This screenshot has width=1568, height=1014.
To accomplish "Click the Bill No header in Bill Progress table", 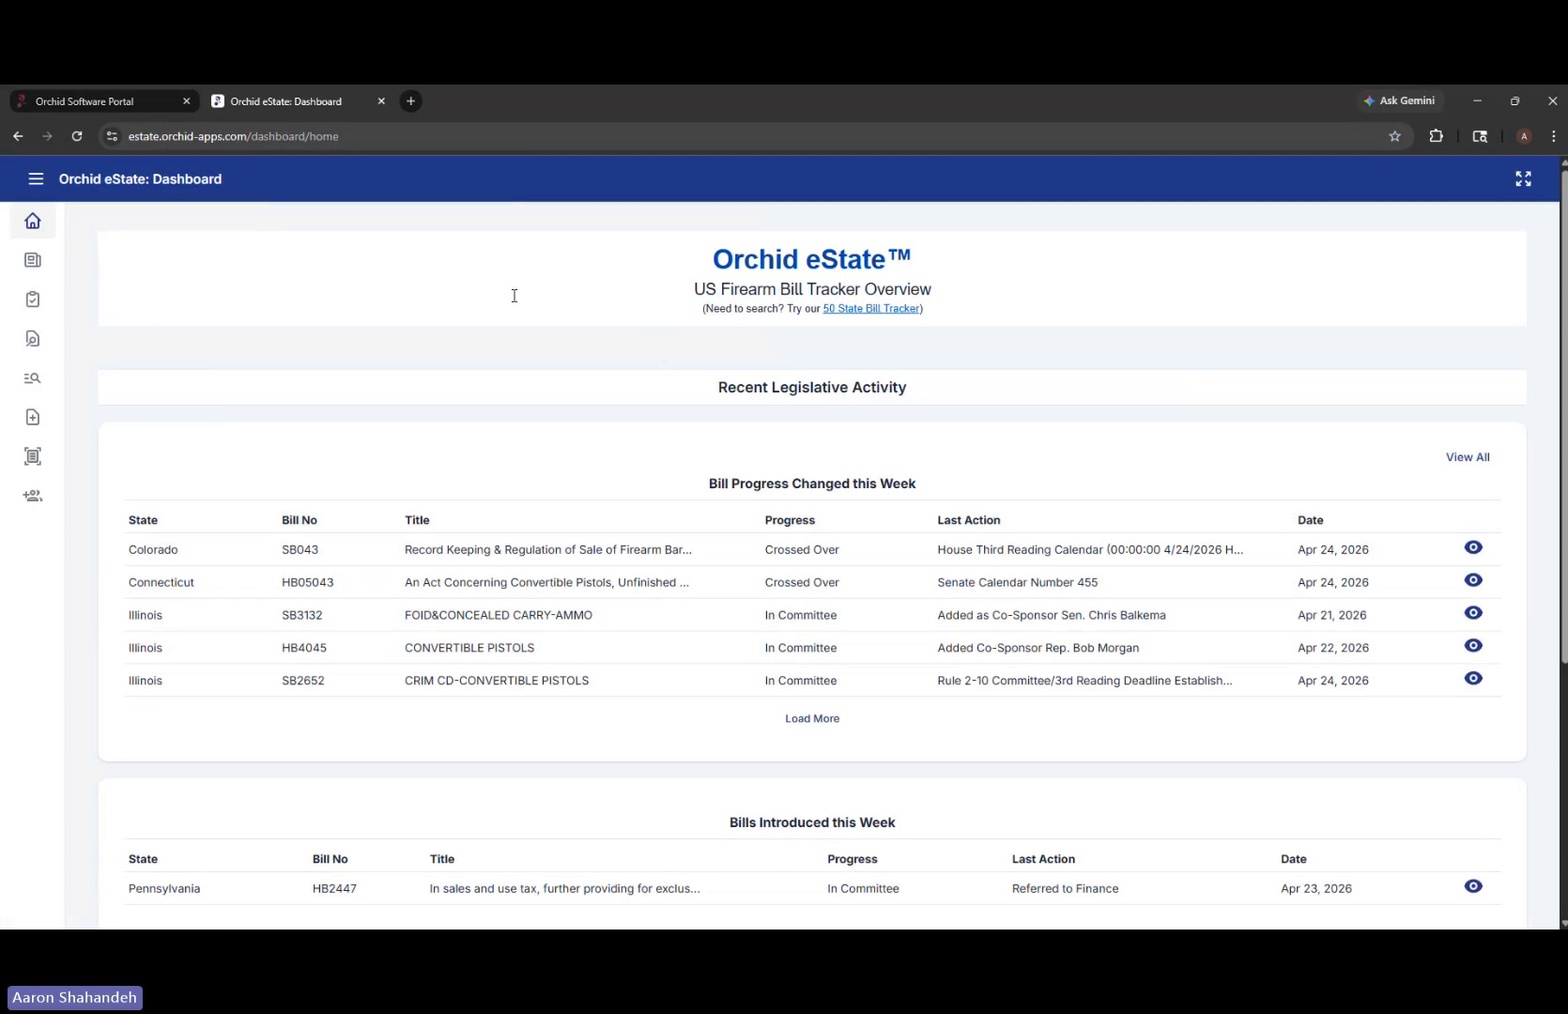I will (x=299, y=520).
